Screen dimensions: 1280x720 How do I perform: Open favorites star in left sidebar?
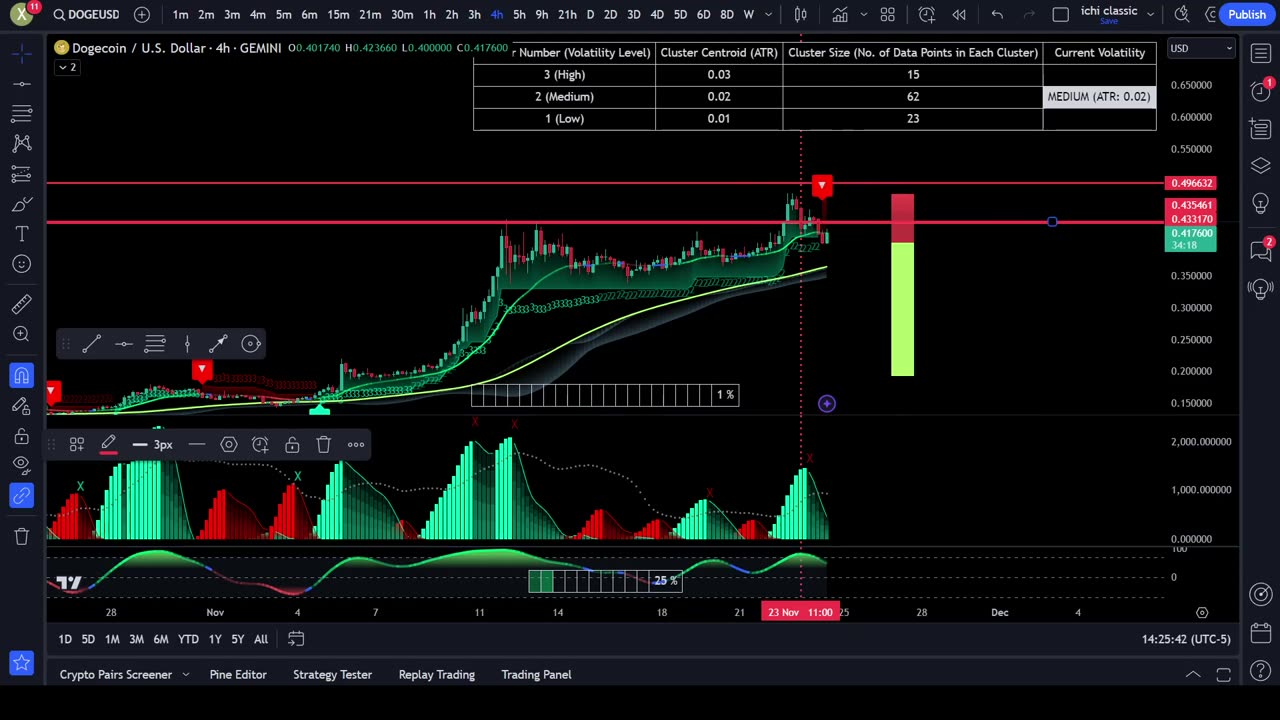point(21,662)
